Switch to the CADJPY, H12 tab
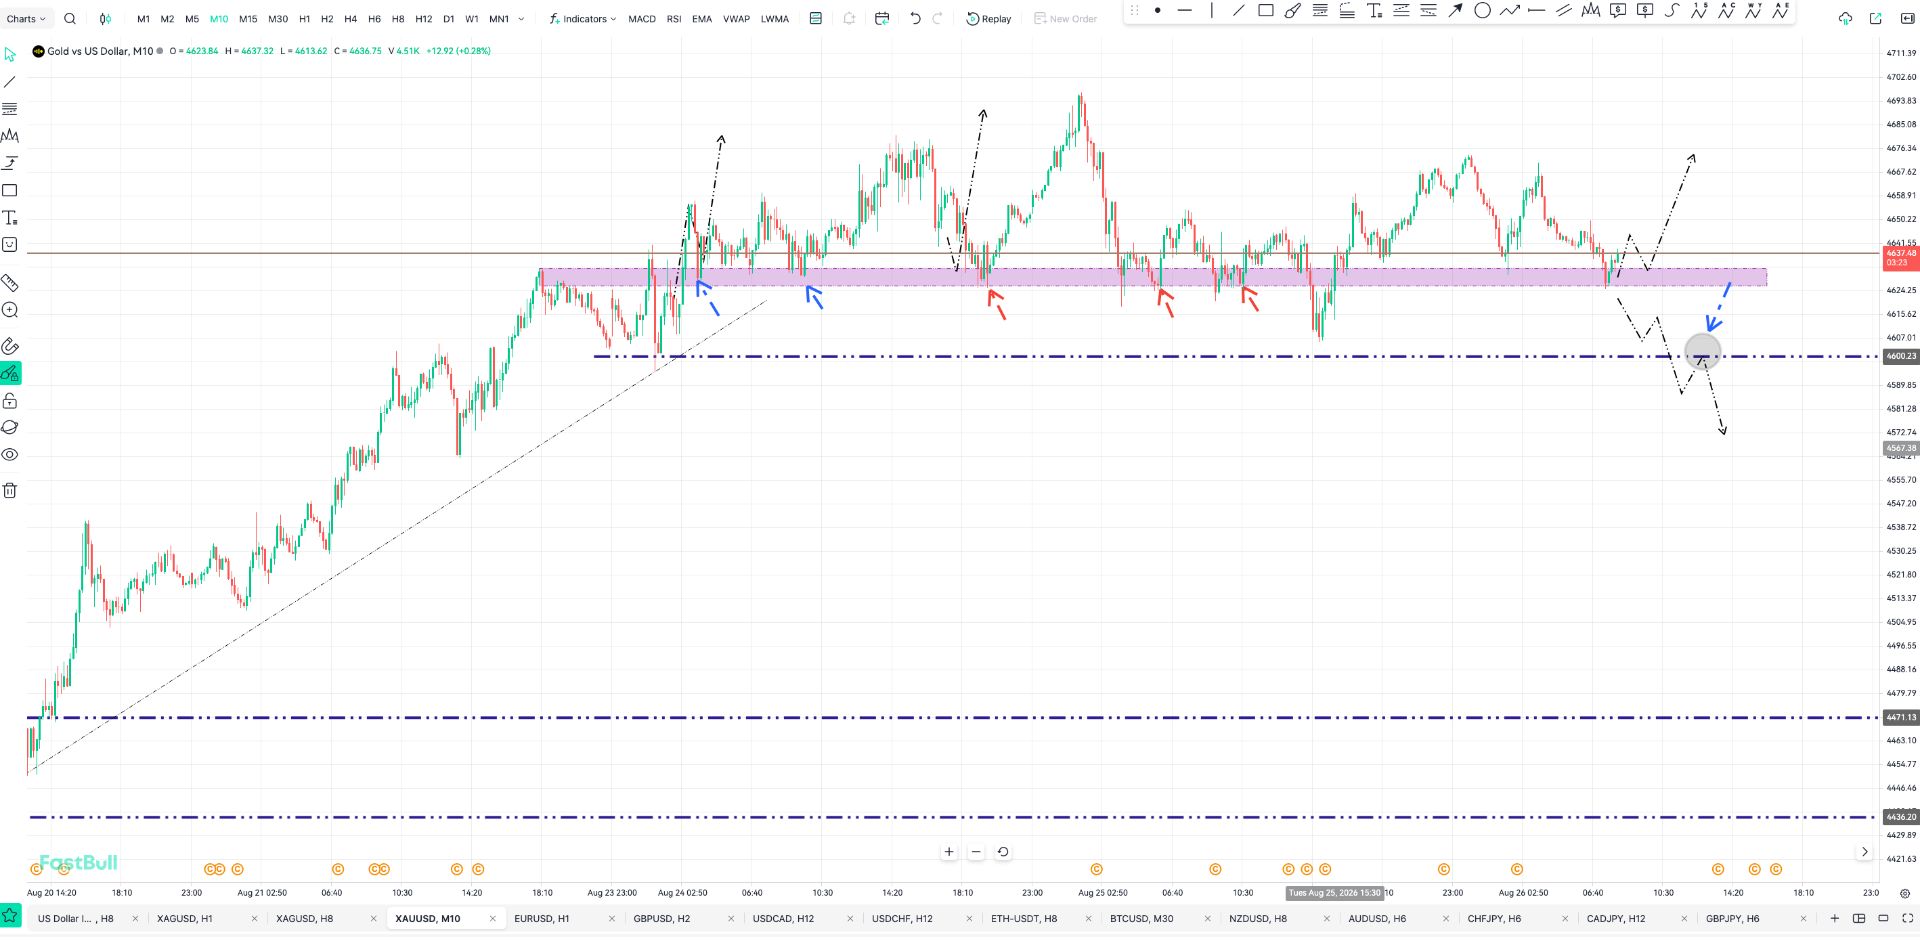1920x941 pixels. (x=1616, y=918)
